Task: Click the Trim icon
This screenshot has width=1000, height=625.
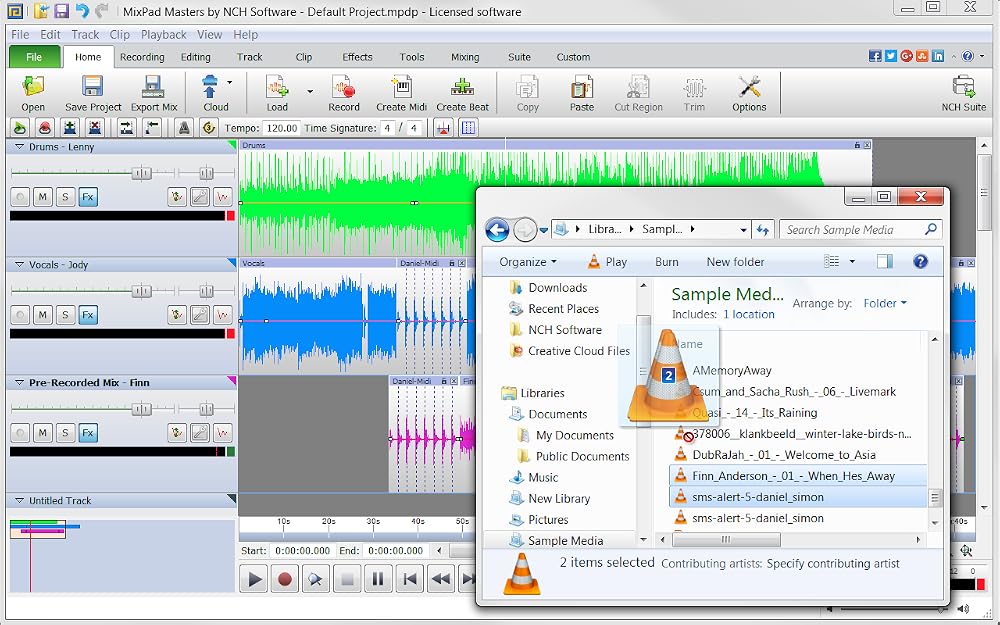Action: (695, 86)
